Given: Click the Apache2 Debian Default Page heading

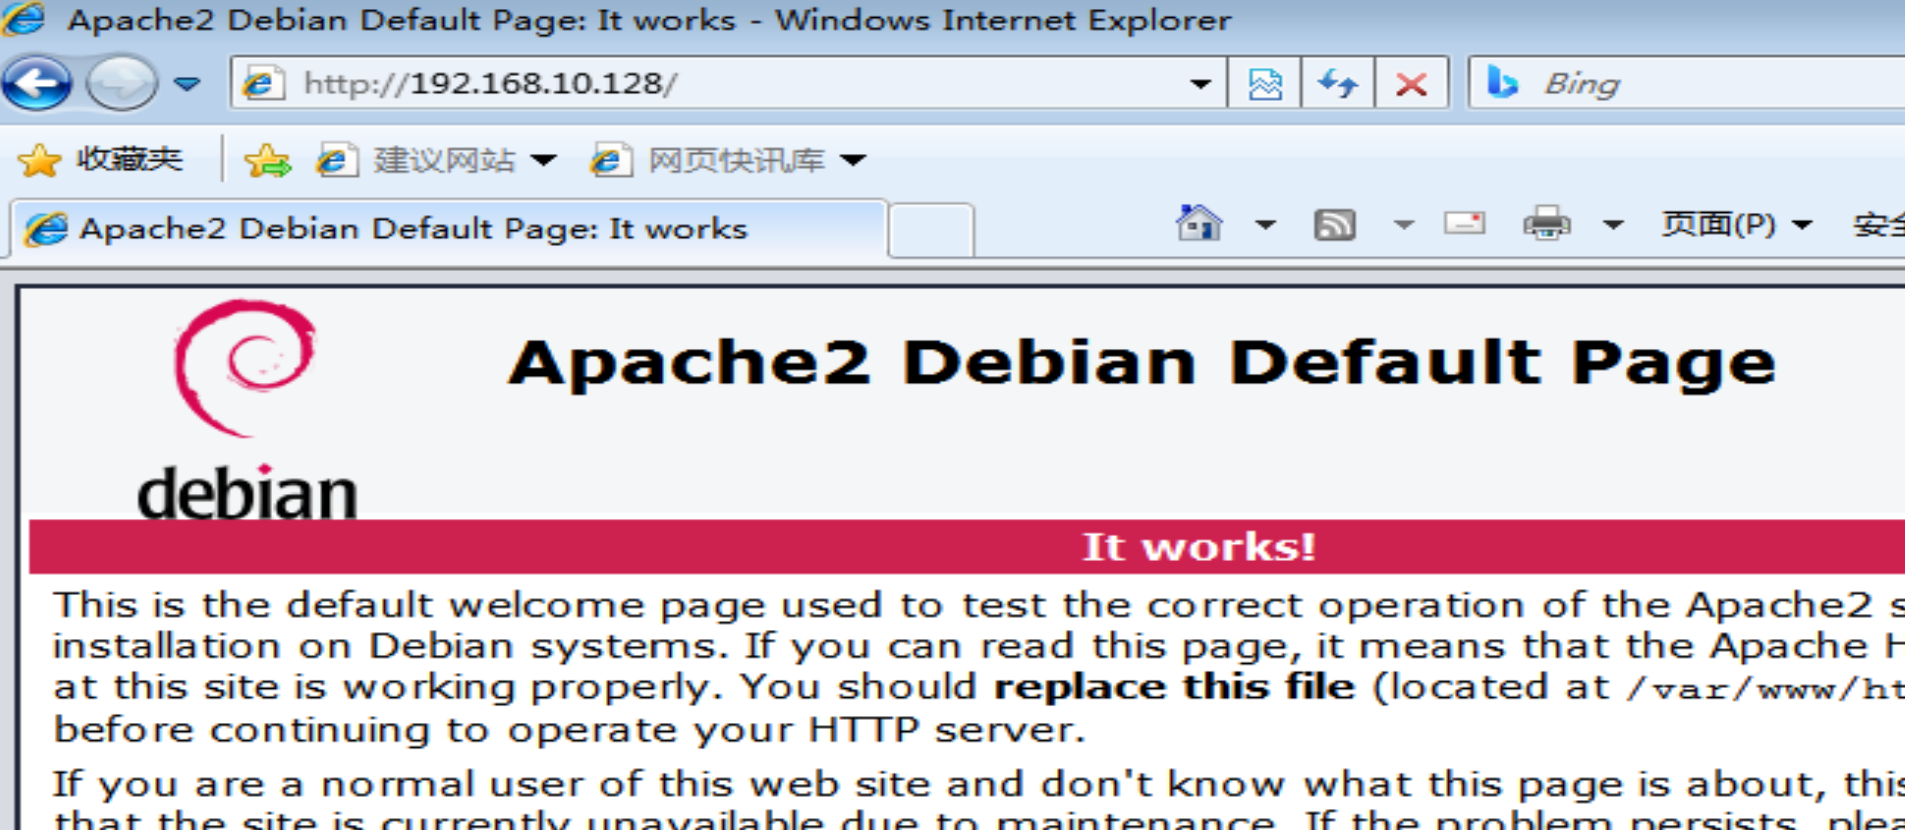Looking at the screenshot, I should tap(1142, 362).
